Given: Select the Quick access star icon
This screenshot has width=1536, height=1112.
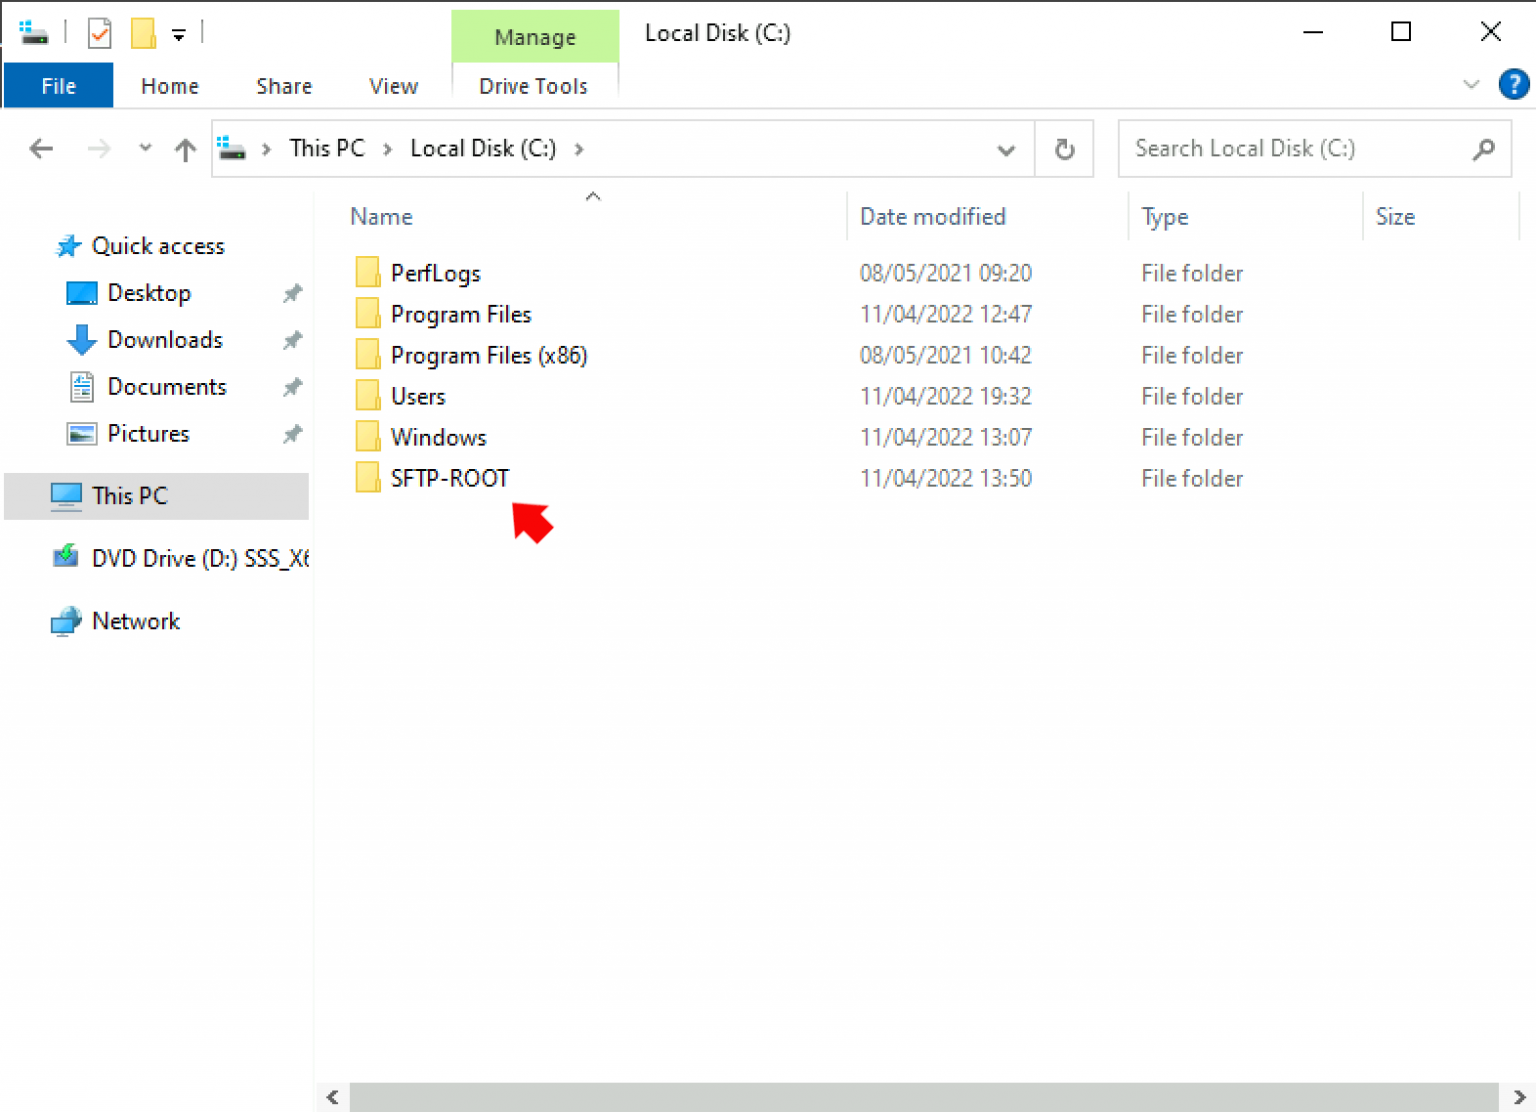Looking at the screenshot, I should (68, 245).
